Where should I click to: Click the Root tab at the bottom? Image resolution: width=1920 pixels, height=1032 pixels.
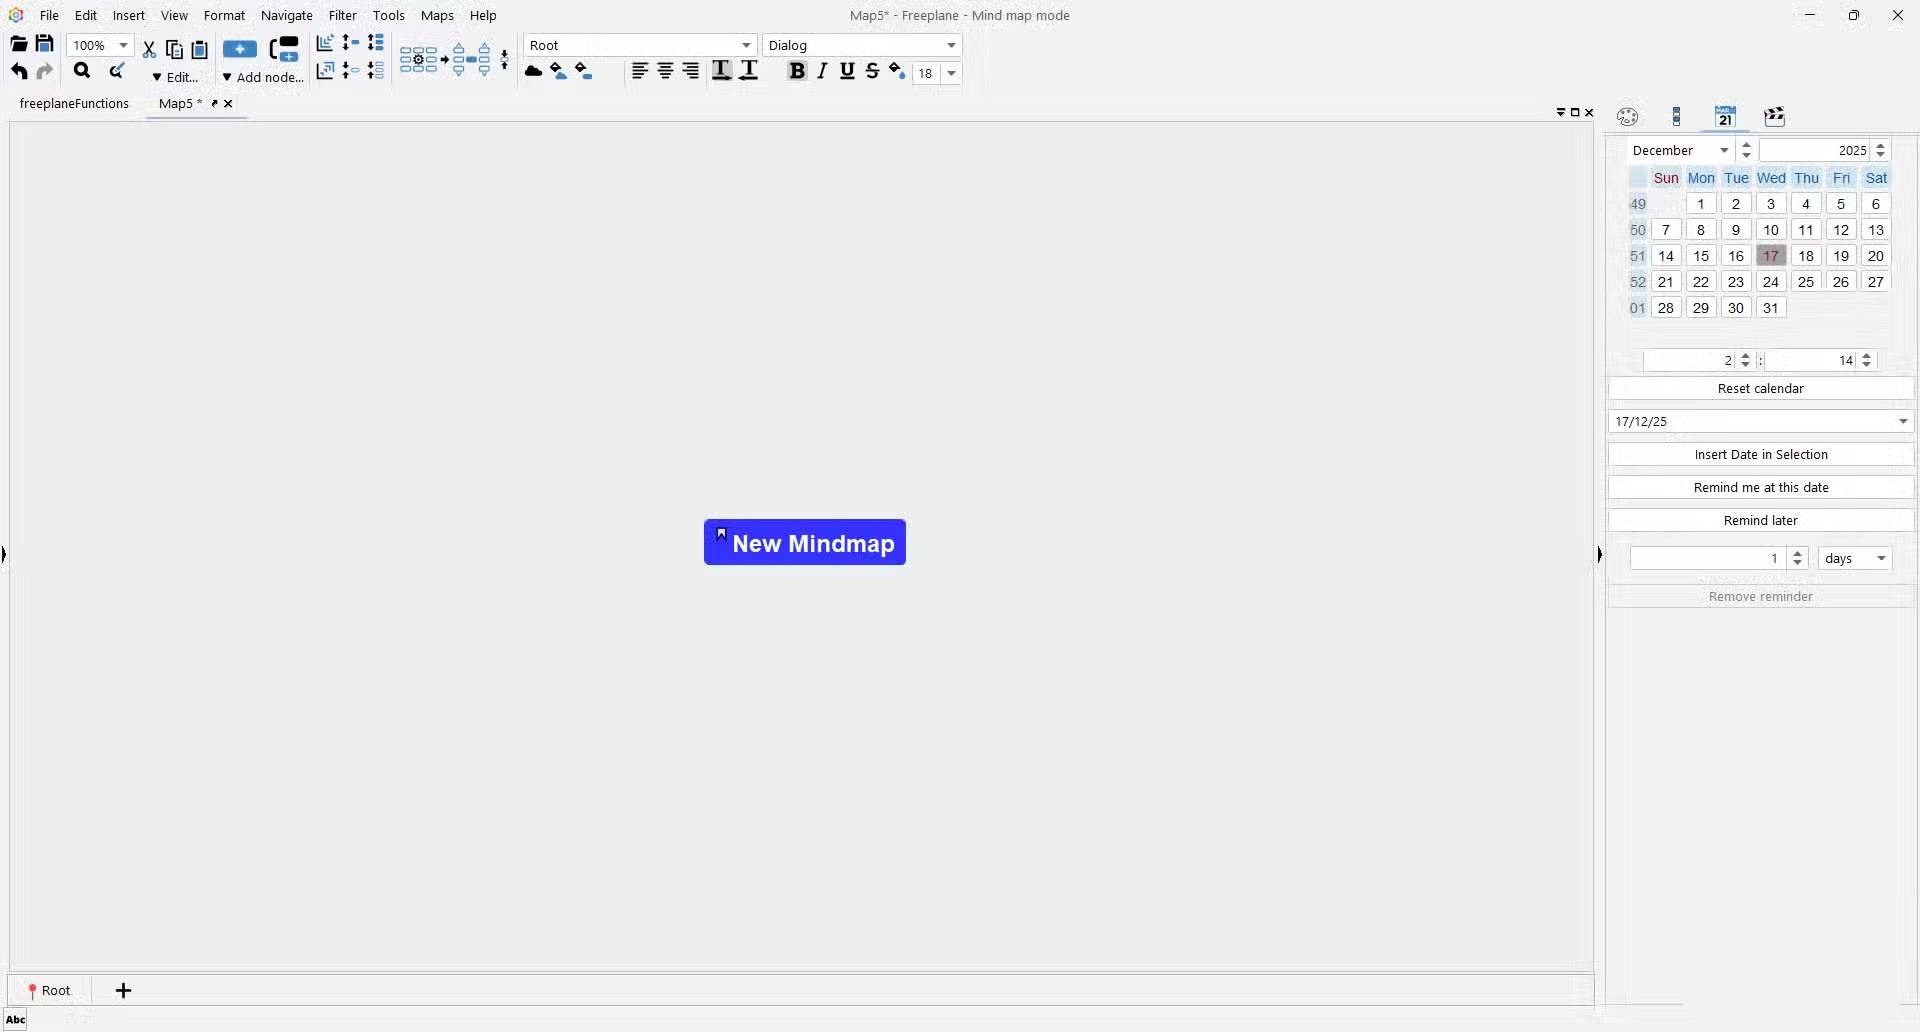click(49, 990)
